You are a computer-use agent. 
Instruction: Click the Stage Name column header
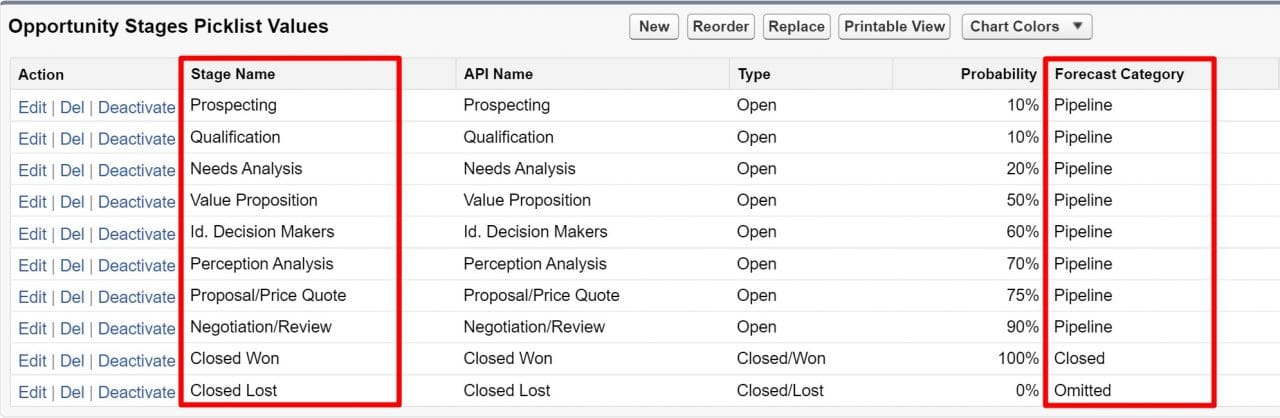232,74
